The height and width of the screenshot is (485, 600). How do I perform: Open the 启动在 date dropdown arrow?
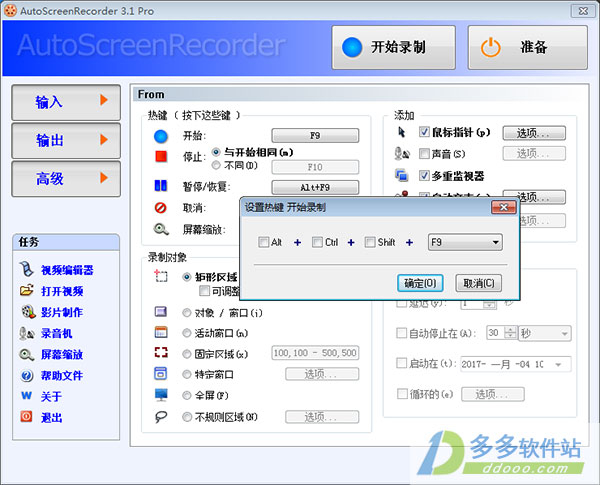tap(558, 364)
